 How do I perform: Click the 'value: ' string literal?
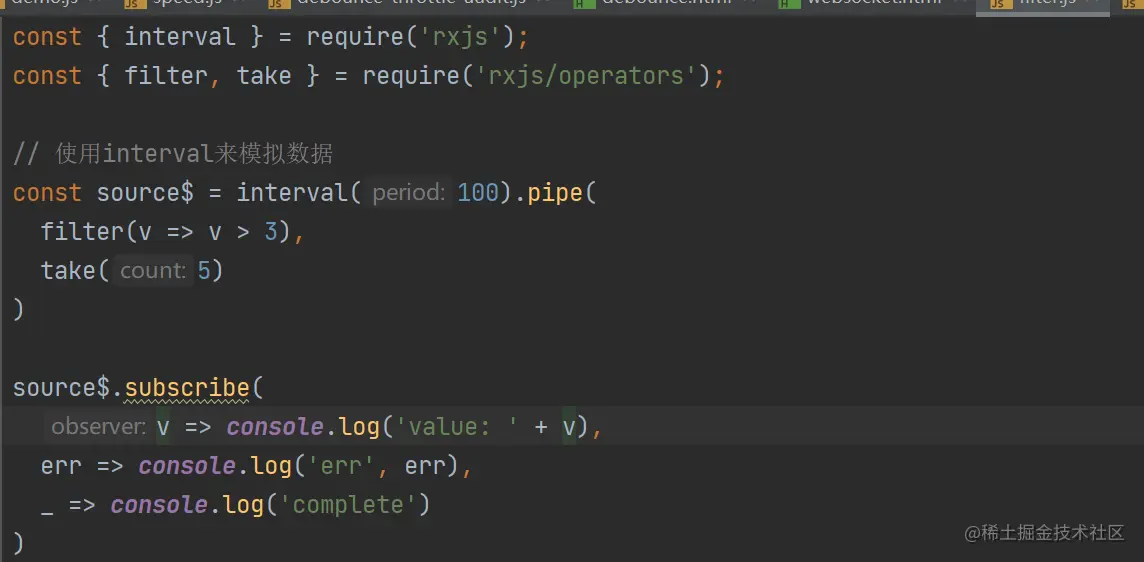(x=457, y=426)
